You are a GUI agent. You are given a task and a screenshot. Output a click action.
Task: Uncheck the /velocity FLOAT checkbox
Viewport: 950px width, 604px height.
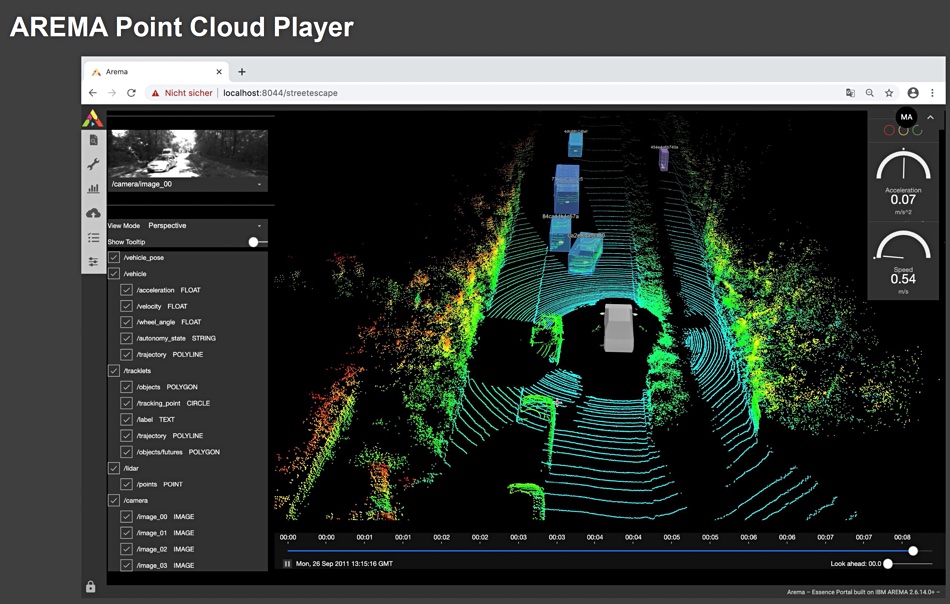(x=126, y=307)
